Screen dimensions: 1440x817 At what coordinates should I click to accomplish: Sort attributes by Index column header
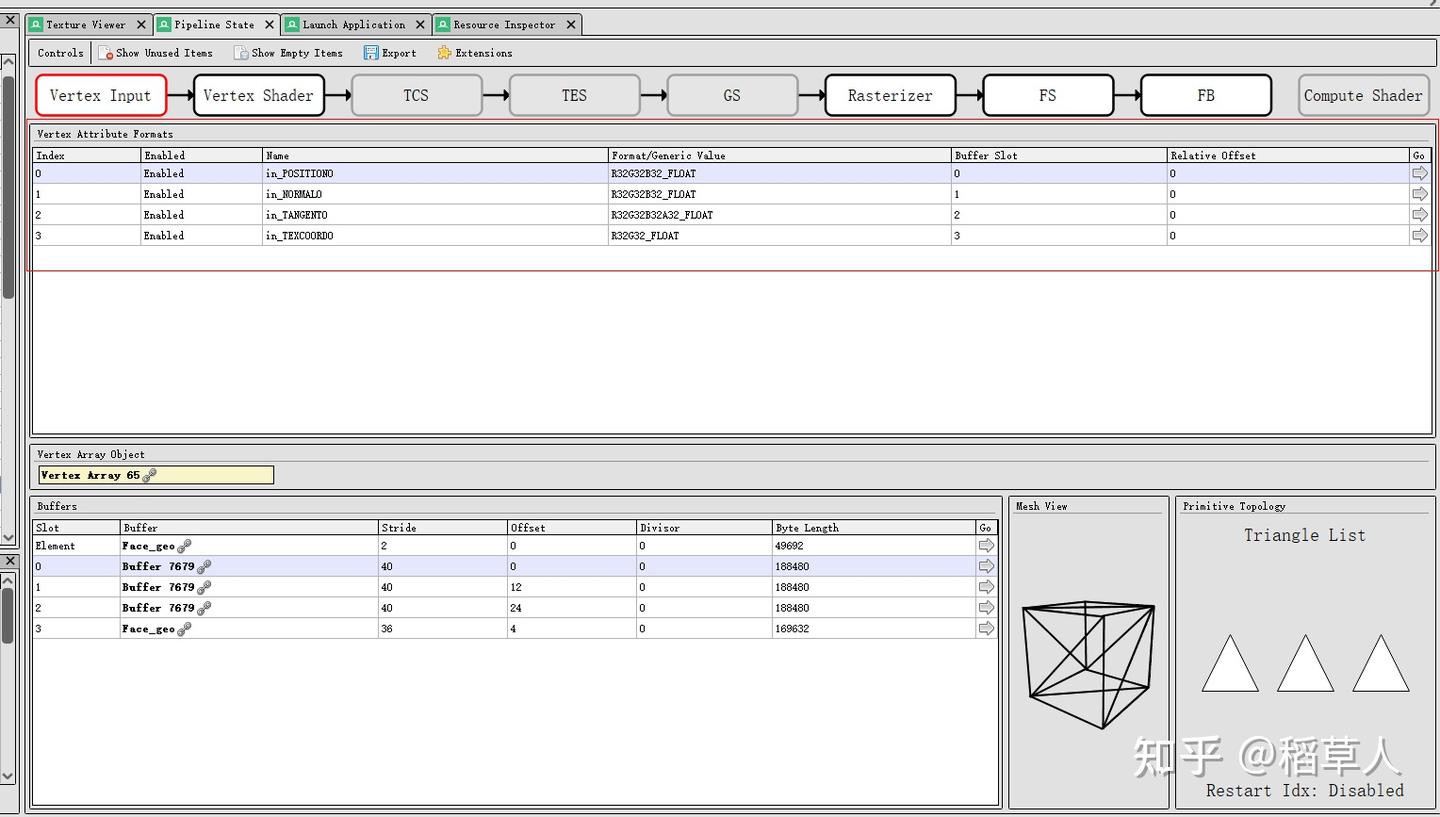(x=87, y=155)
